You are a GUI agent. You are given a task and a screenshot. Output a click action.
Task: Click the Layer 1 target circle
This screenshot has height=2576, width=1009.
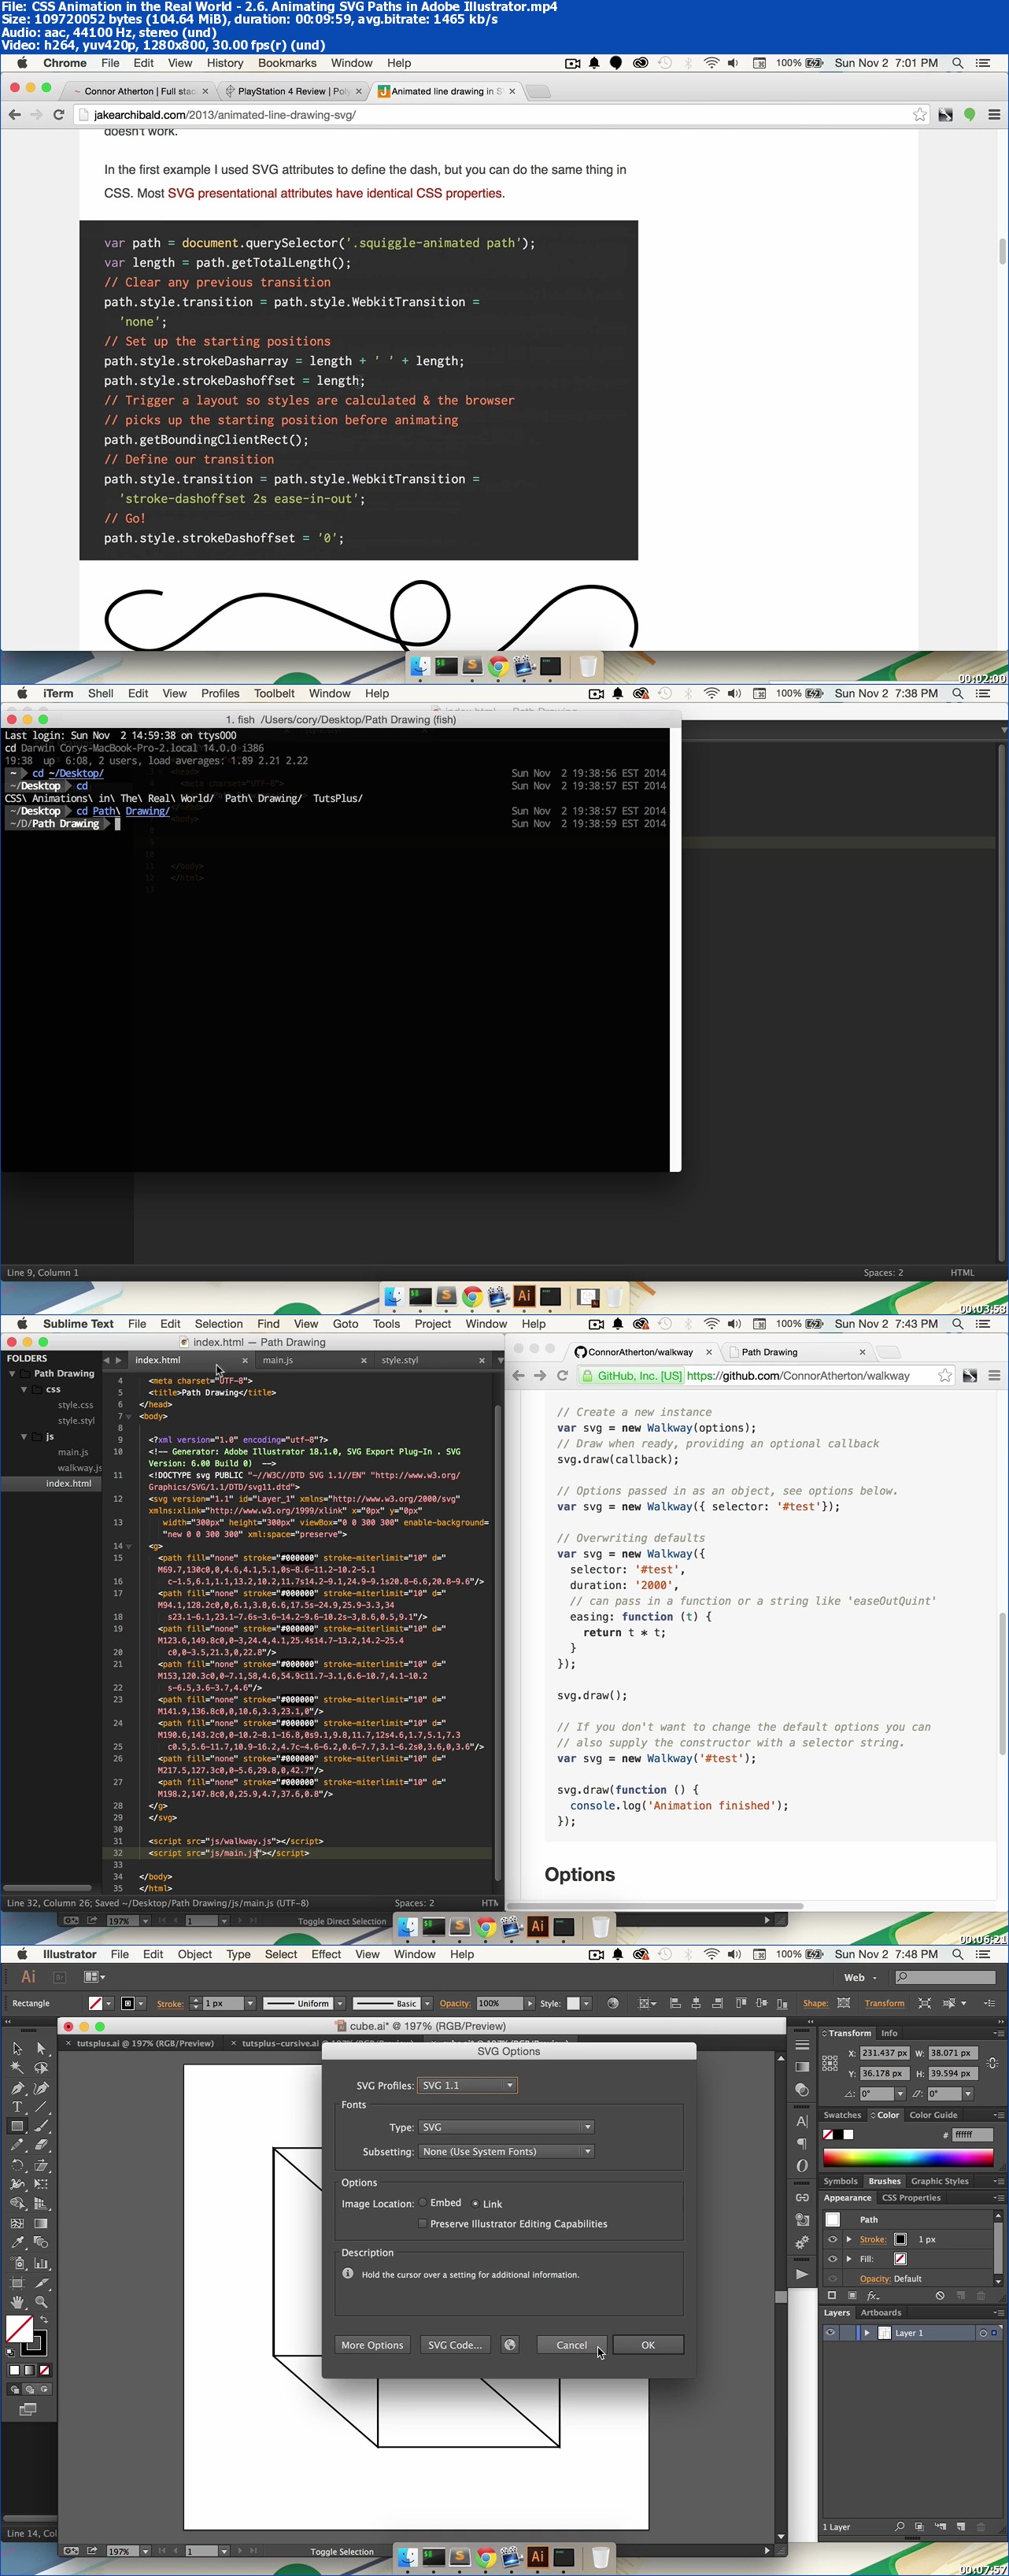tap(983, 2333)
